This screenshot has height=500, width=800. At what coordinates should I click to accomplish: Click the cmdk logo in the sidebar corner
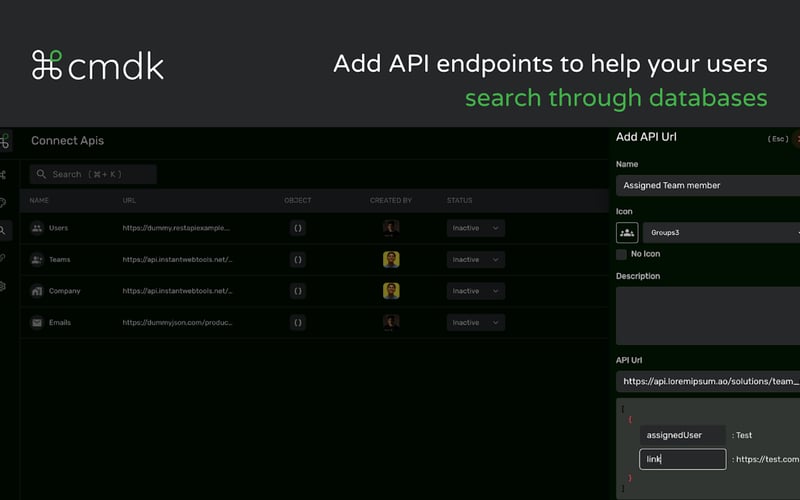(x=5, y=140)
